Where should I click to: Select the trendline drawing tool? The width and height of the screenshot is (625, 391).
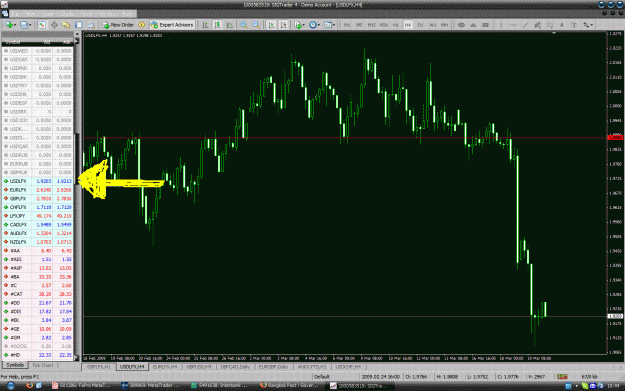click(525, 25)
